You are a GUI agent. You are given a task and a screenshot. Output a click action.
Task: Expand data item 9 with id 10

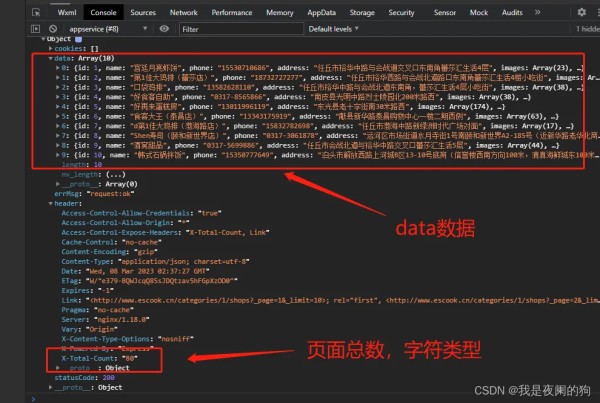pos(58,155)
